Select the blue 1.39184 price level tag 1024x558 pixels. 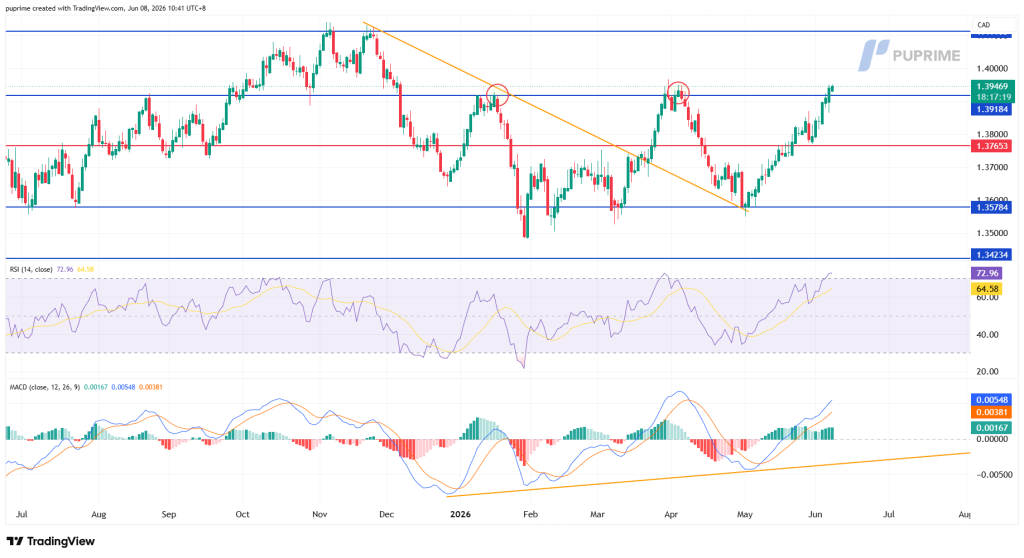point(992,109)
